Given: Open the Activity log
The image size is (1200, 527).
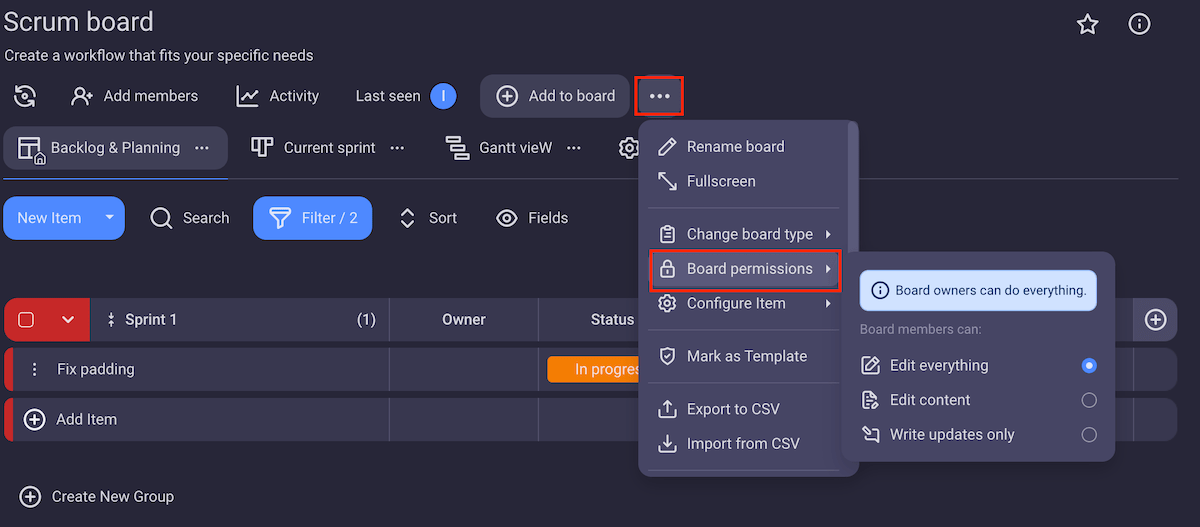Looking at the screenshot, I should (x=278, y=96).
